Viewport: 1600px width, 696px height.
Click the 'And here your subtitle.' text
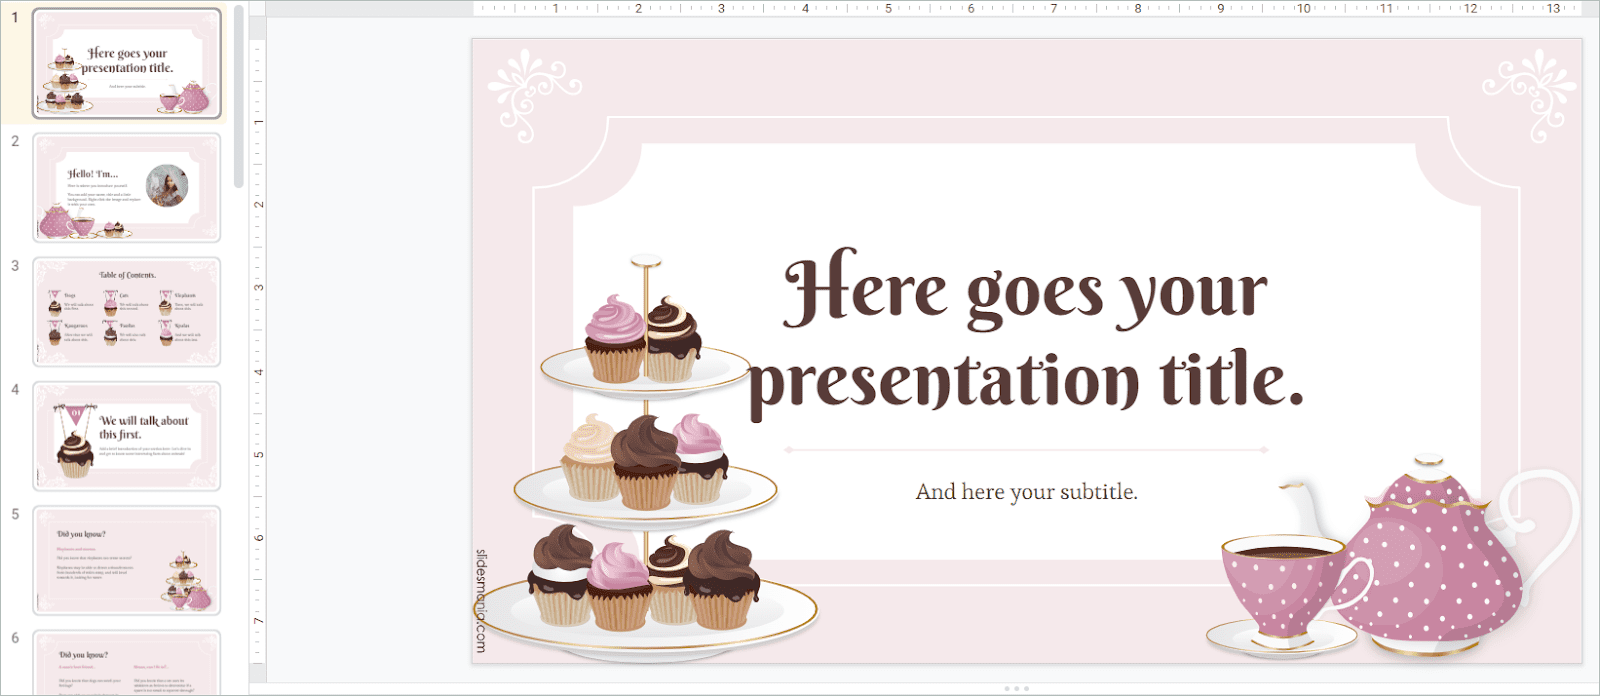coord(1027,492)
